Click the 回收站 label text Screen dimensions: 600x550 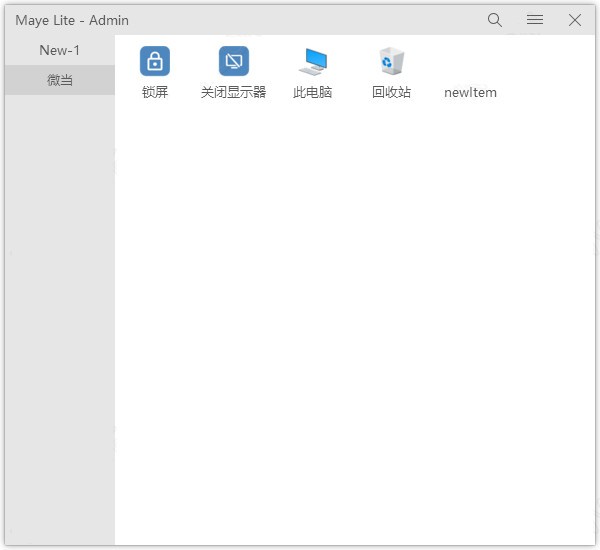(x=391, y=92)
